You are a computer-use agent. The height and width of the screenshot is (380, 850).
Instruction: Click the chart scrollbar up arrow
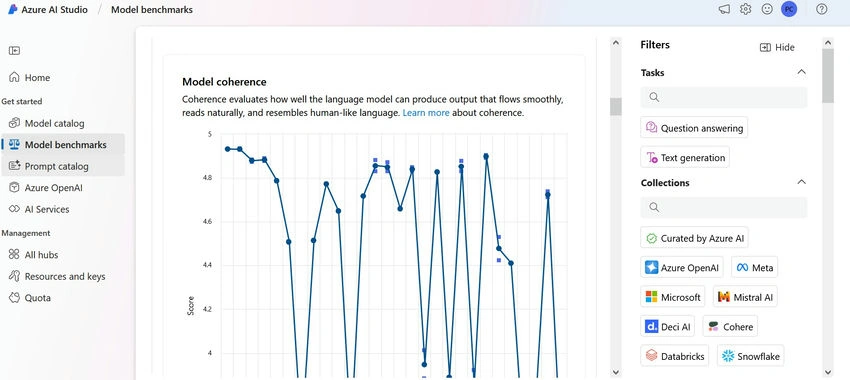pyautogui.click(x=616, y=43)
